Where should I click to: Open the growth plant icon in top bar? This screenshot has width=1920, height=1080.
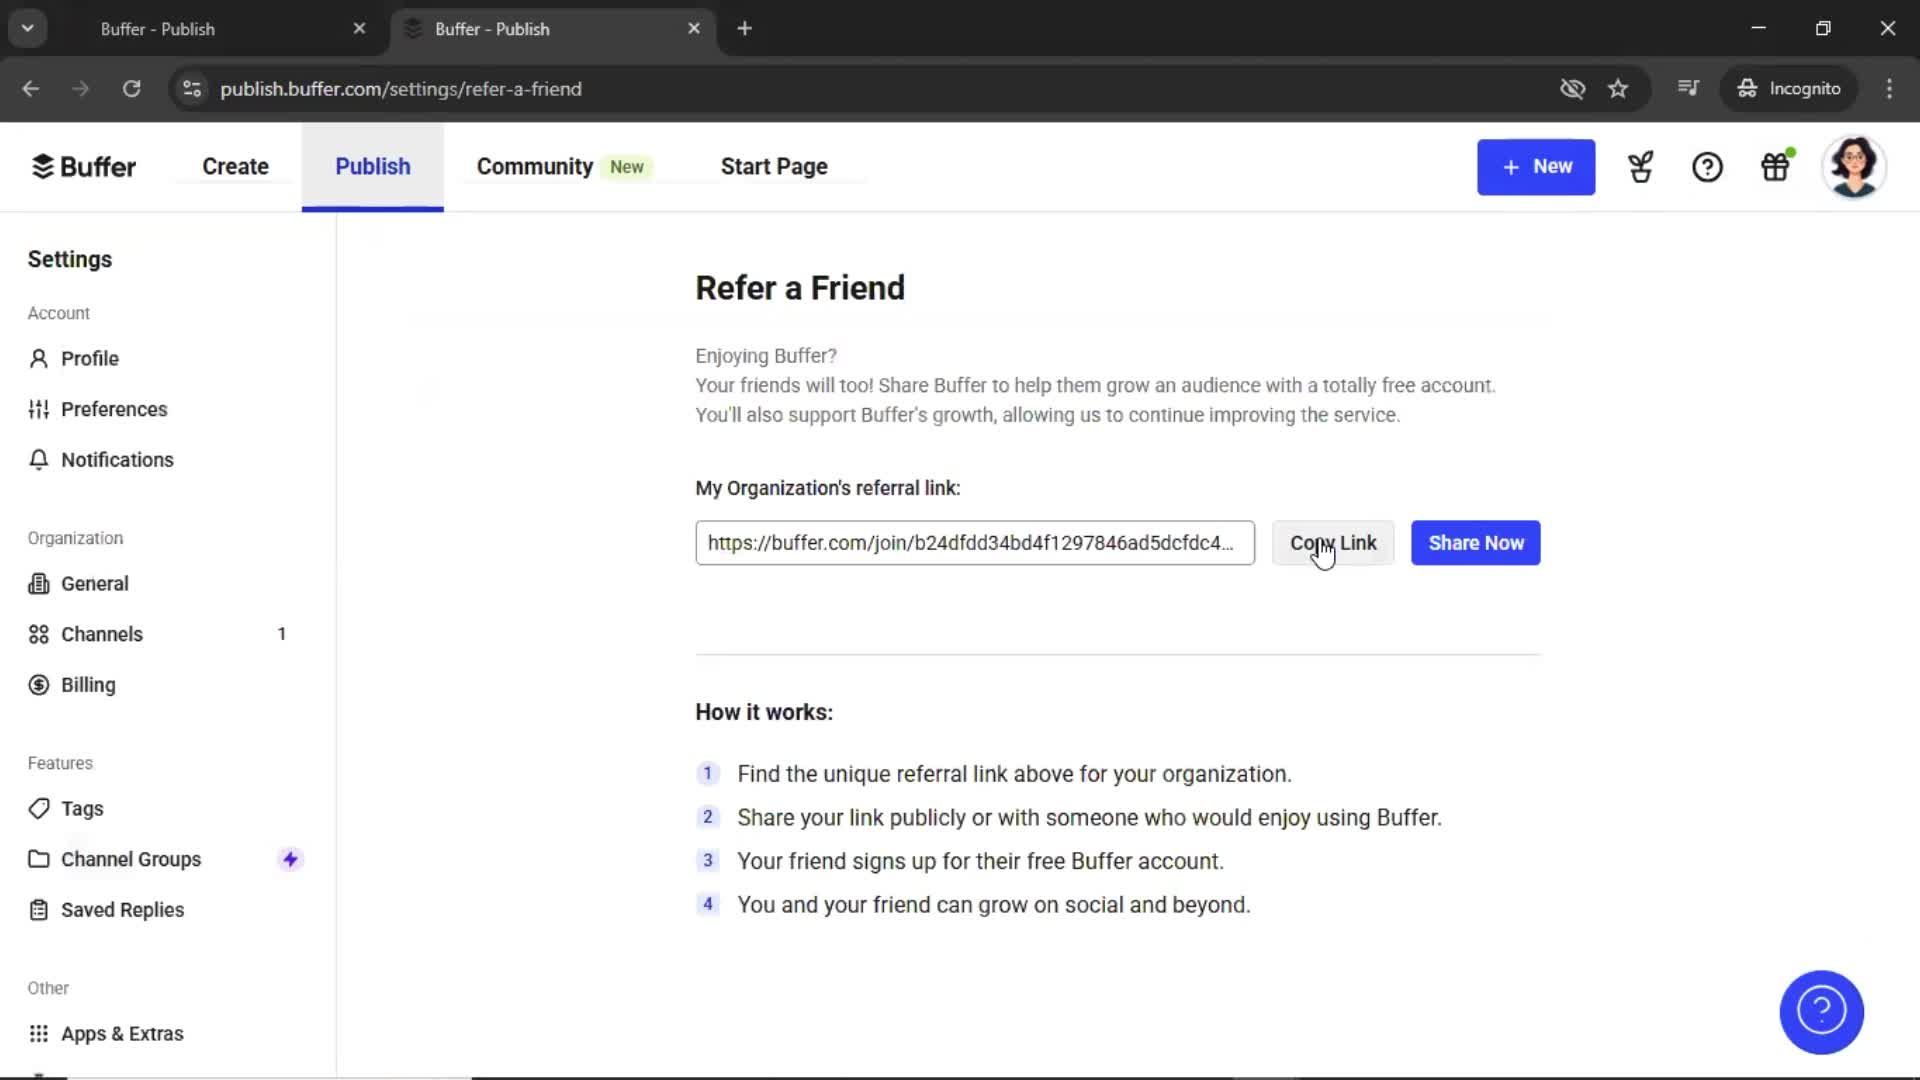[1640, 166]
